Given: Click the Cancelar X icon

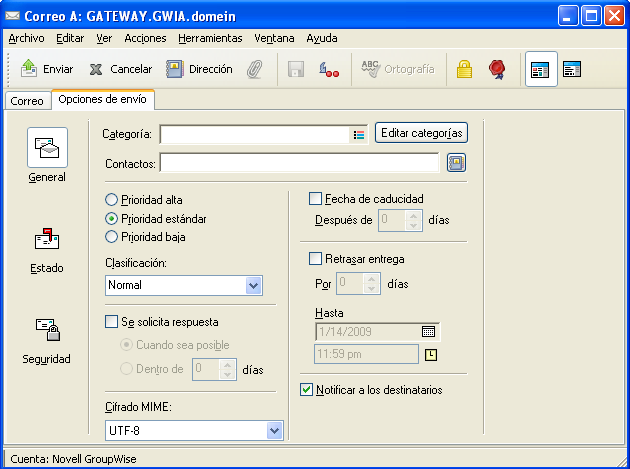Looking at the screenshot, I should point(96,70).
